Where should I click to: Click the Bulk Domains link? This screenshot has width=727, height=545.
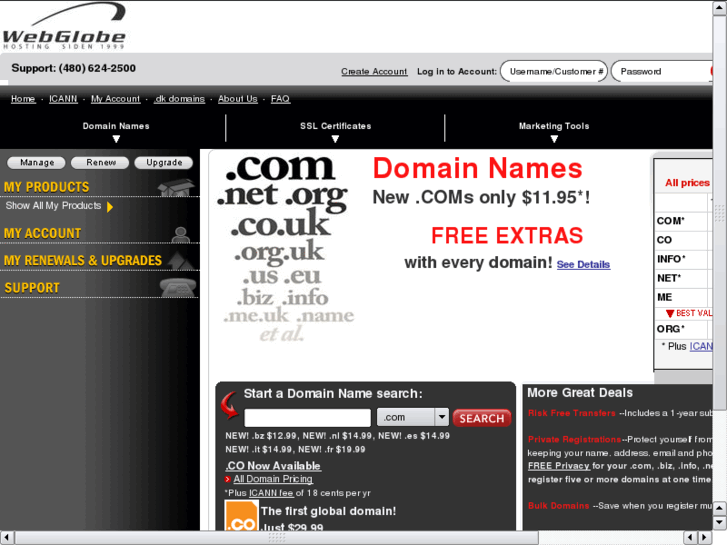point(559,506)
